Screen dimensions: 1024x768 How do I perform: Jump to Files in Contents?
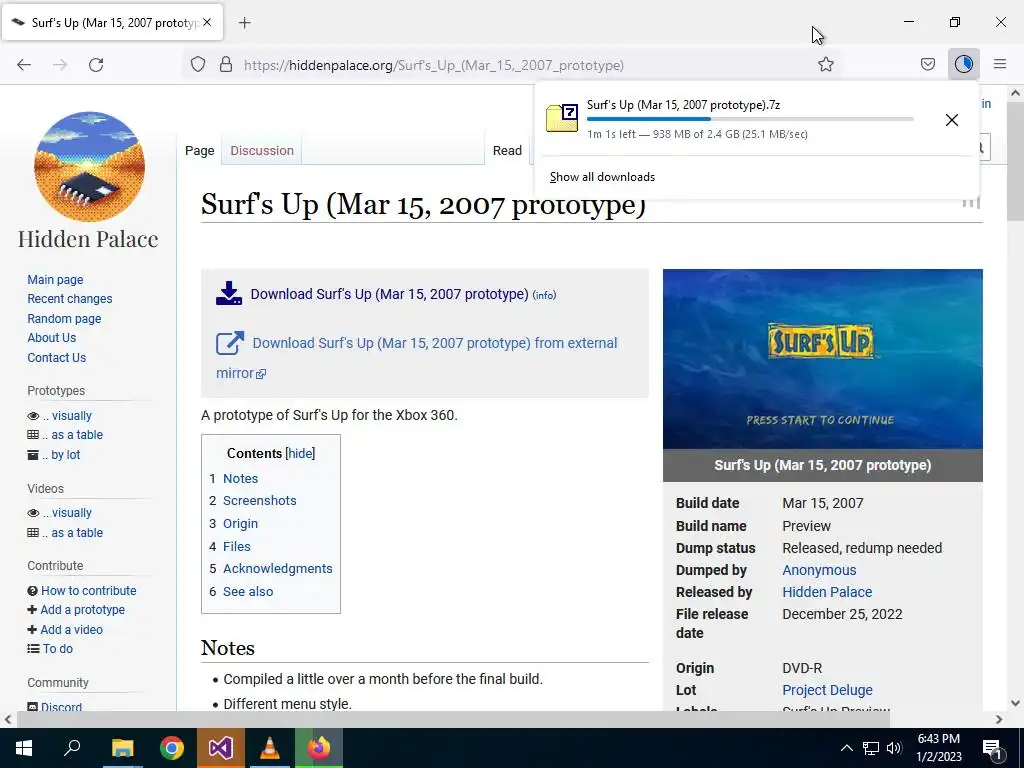tap(236, 547)
